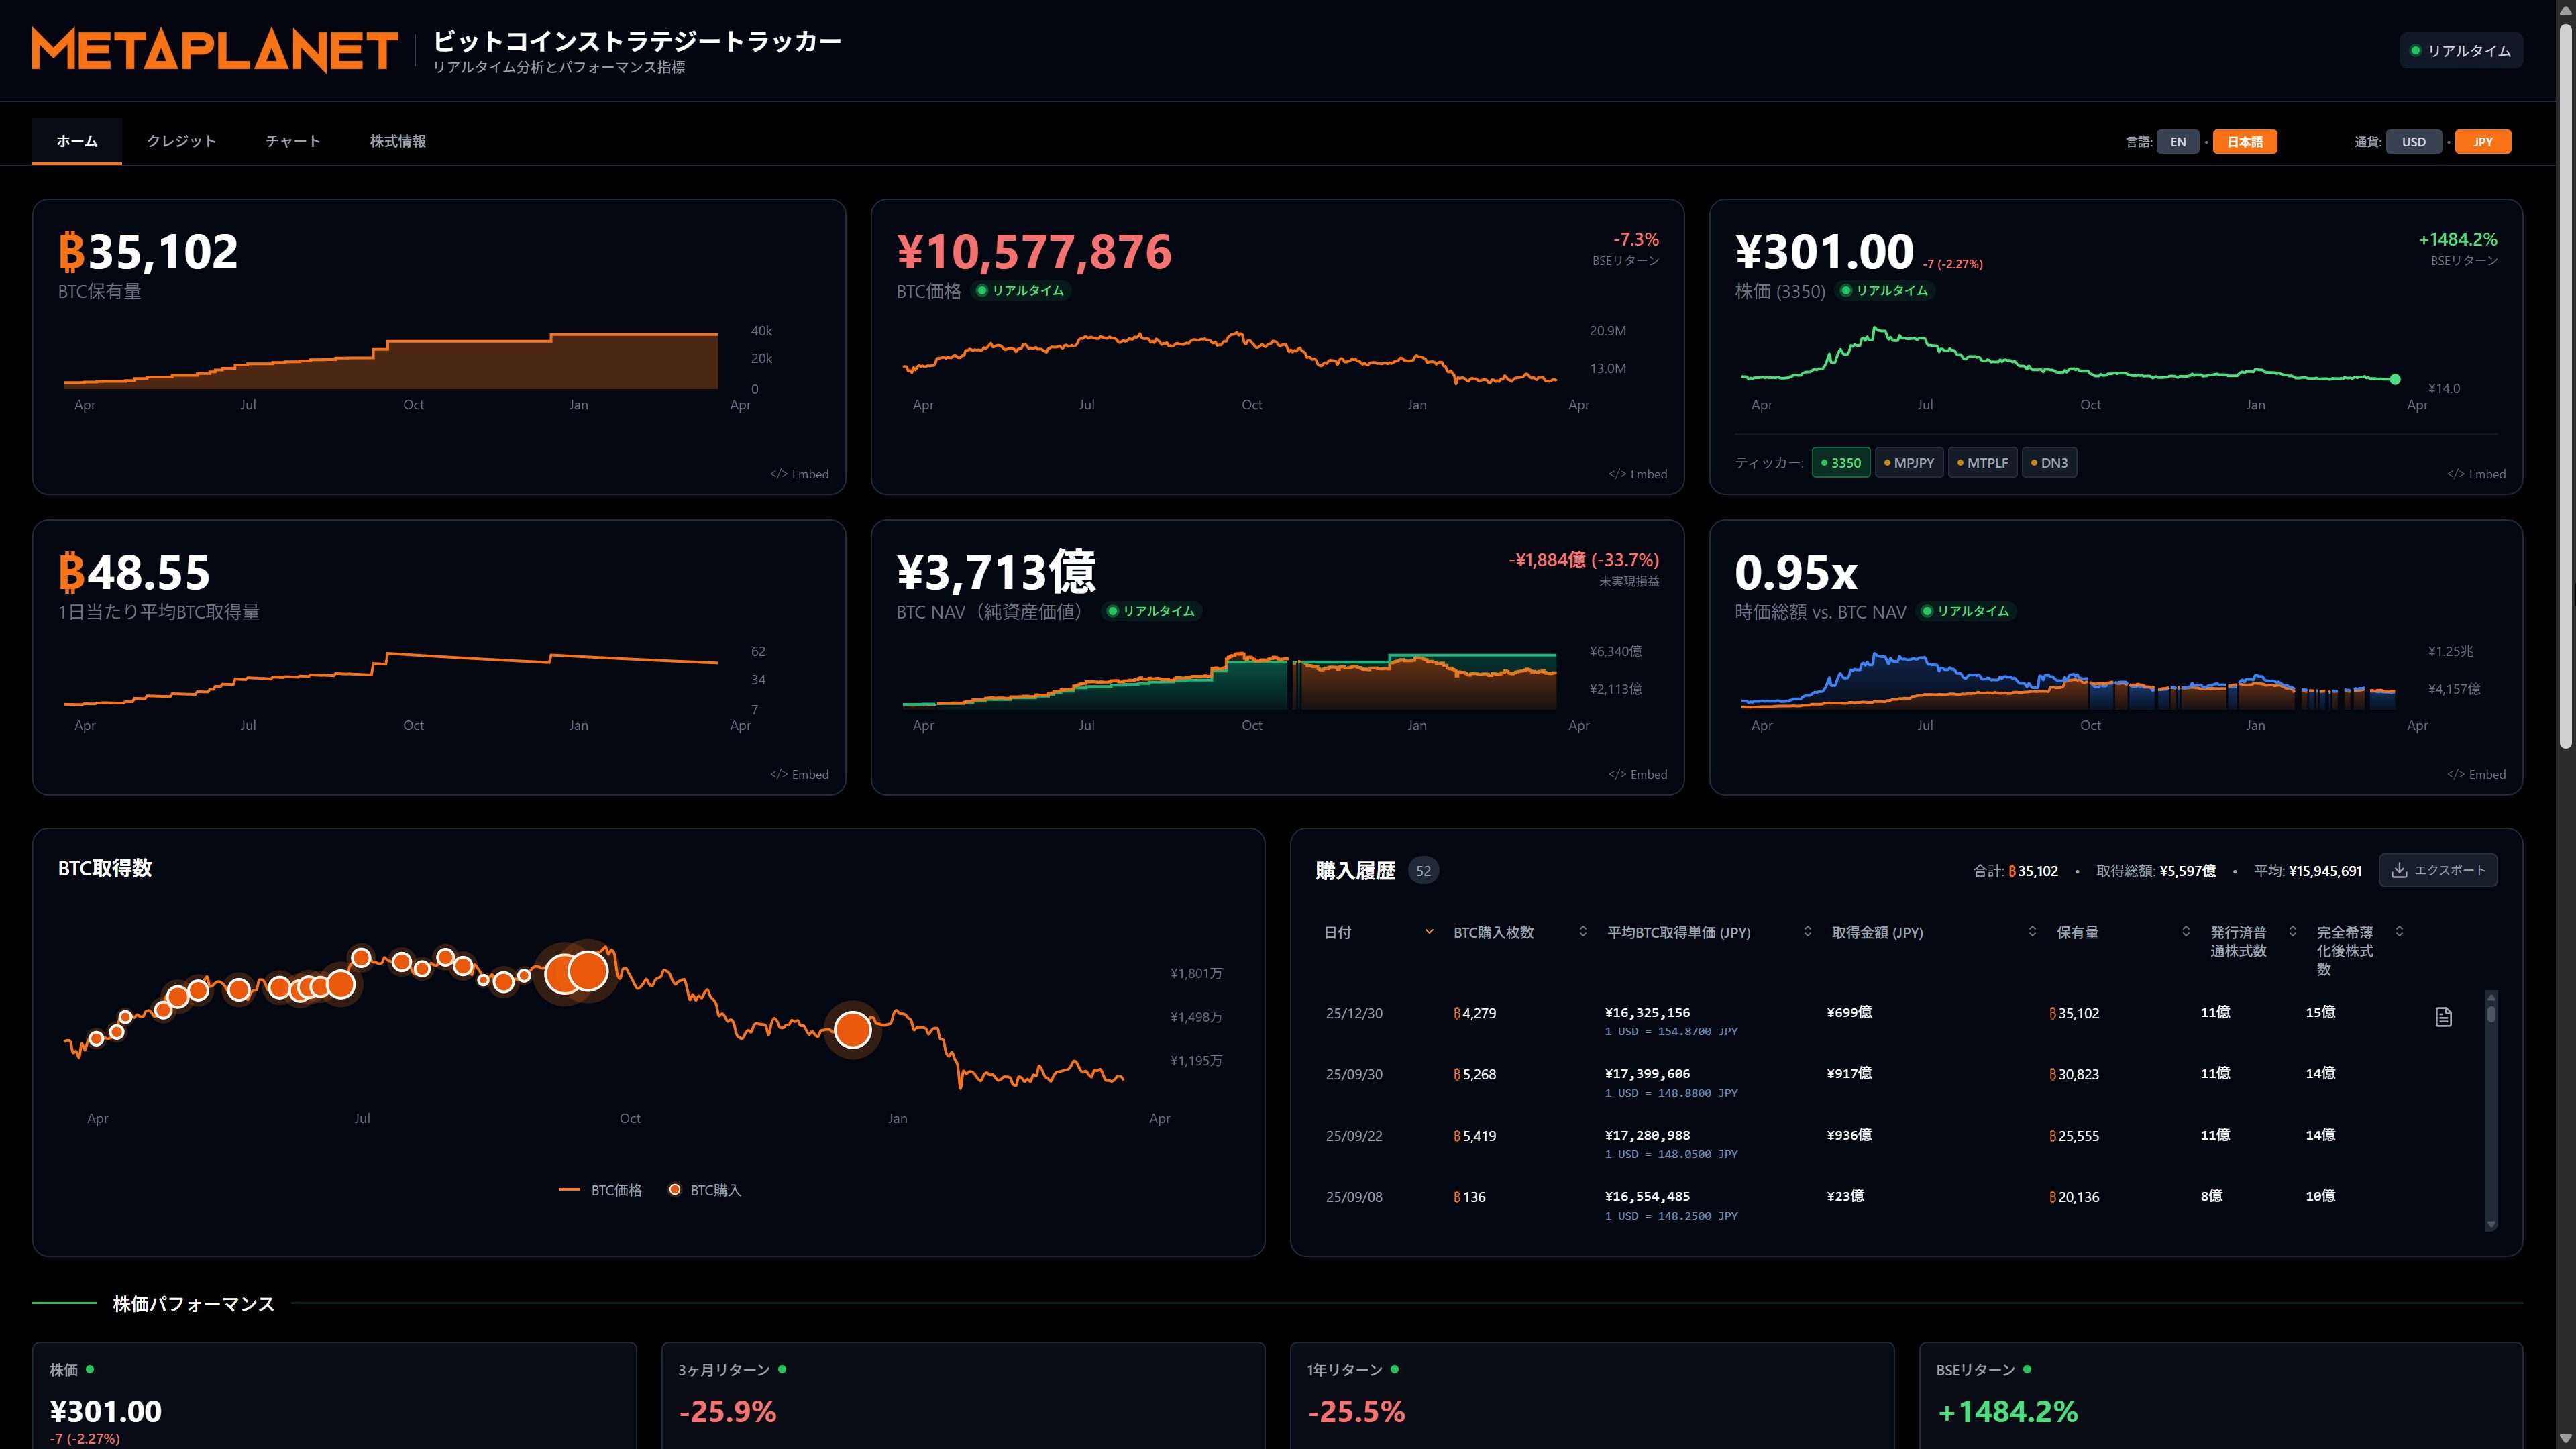This screenshot has width=2576, height=1449.
Task: Click the ¥3,713億 BTC NAV value
Action: tap(996, 572)
